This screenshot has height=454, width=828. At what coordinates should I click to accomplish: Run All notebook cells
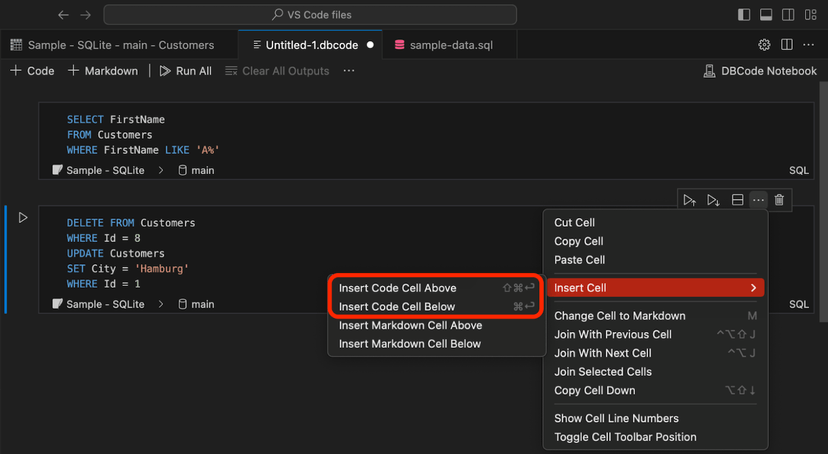tap(186, 71)
